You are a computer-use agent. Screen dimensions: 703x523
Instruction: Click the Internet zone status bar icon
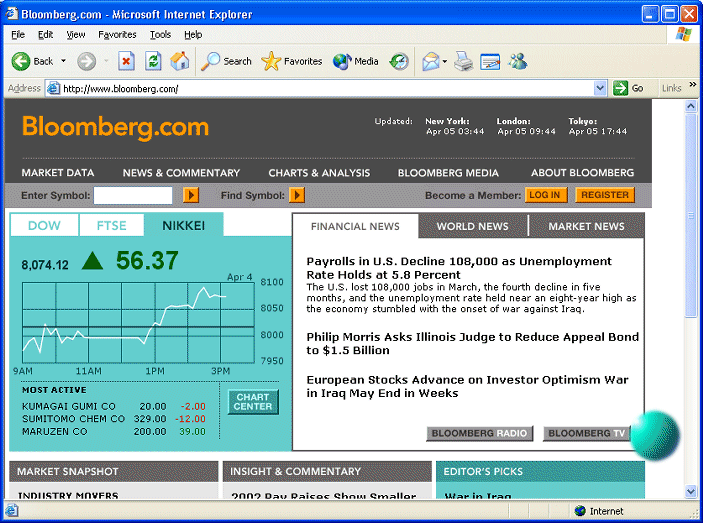[x=580, y=511]
